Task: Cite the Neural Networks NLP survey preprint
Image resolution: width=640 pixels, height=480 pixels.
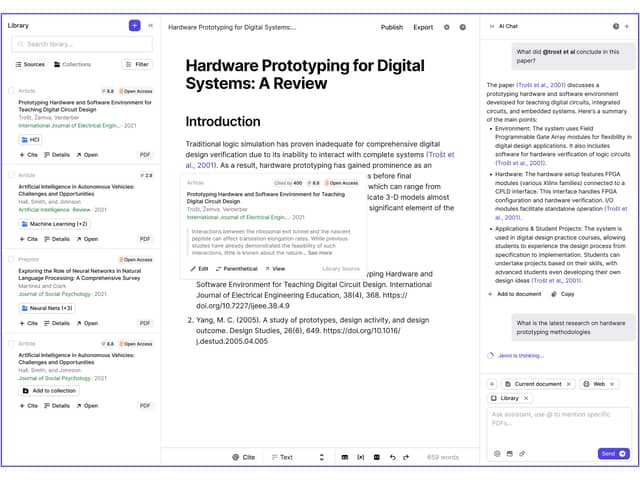Action: [29, 323]
